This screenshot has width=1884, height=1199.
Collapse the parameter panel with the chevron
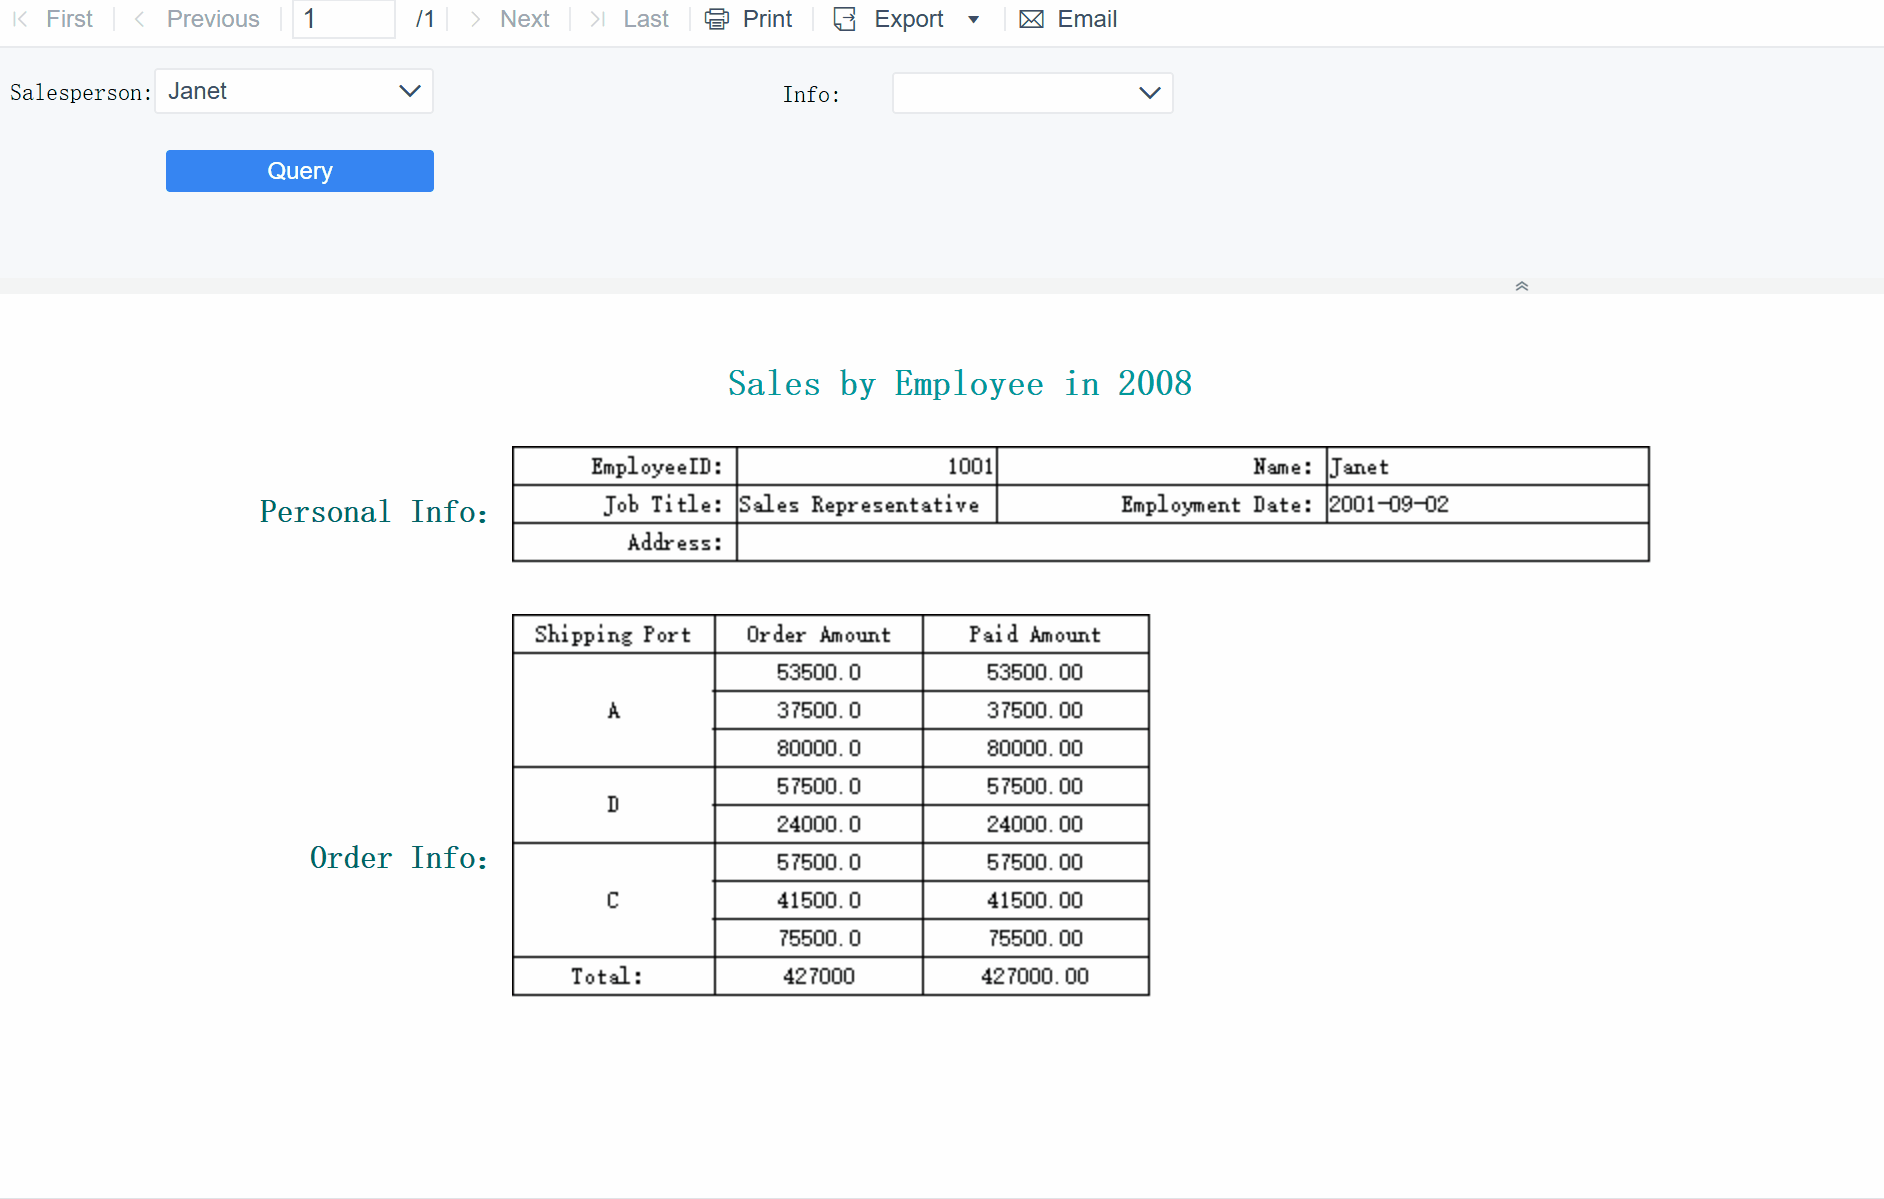click(1521, 285)
